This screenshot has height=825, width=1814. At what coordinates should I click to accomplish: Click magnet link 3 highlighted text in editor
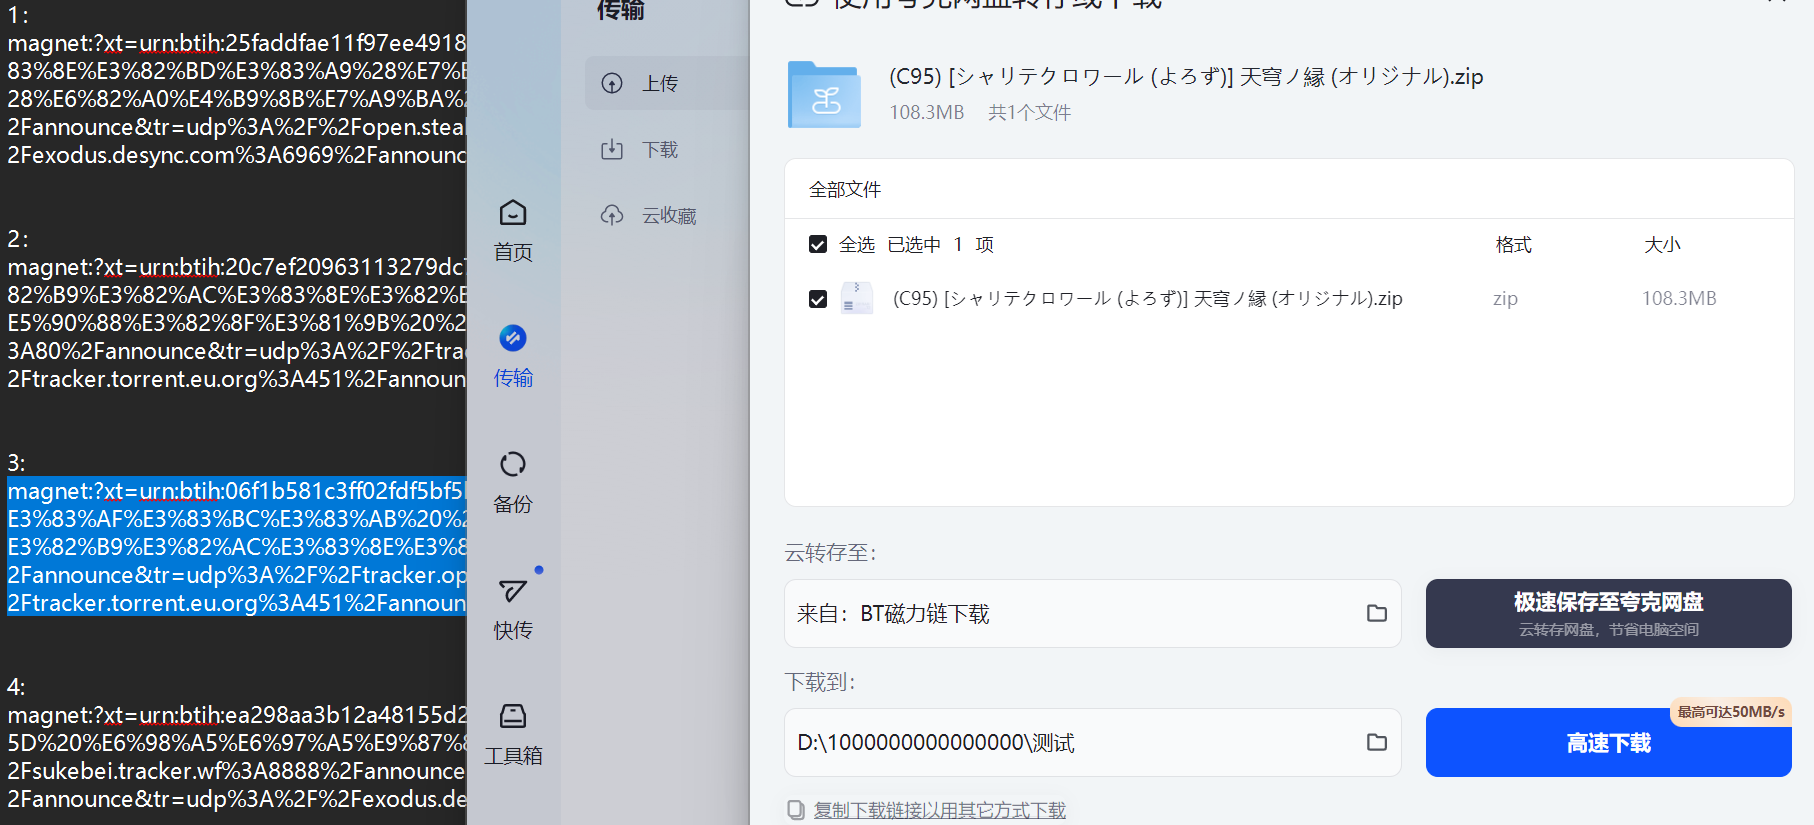click(237, 547)
